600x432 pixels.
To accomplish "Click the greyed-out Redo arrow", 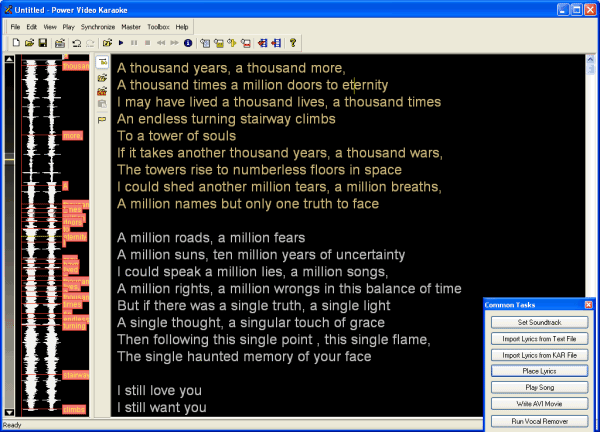I will [x=90, y=43].
